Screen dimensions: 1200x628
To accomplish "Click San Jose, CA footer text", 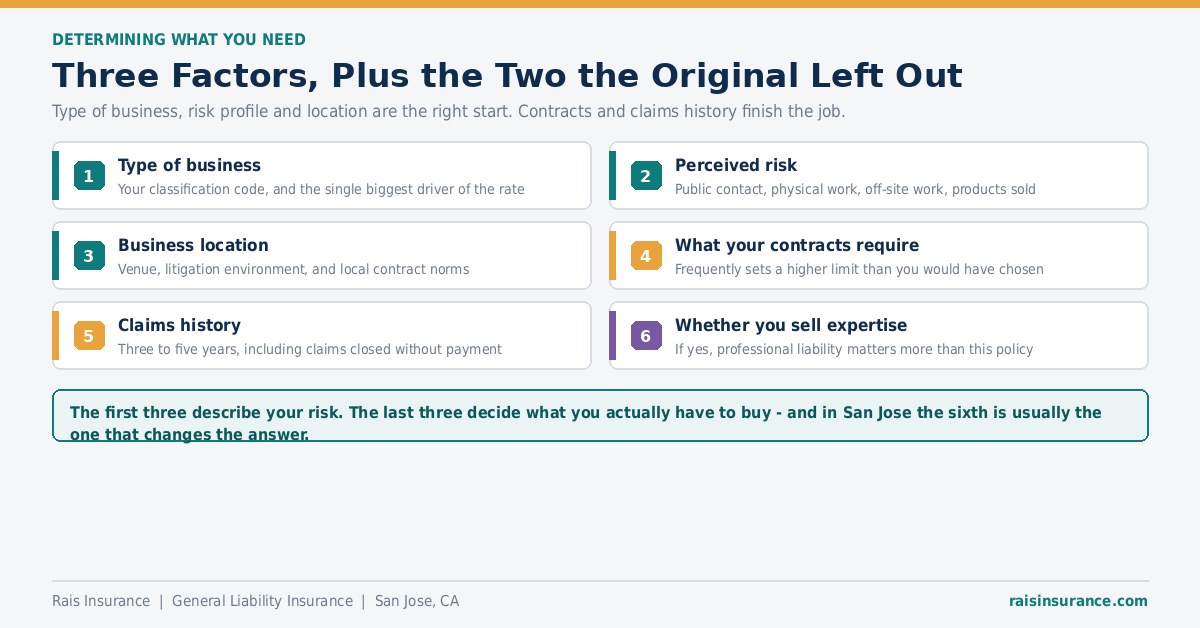I will click(417, 601).
